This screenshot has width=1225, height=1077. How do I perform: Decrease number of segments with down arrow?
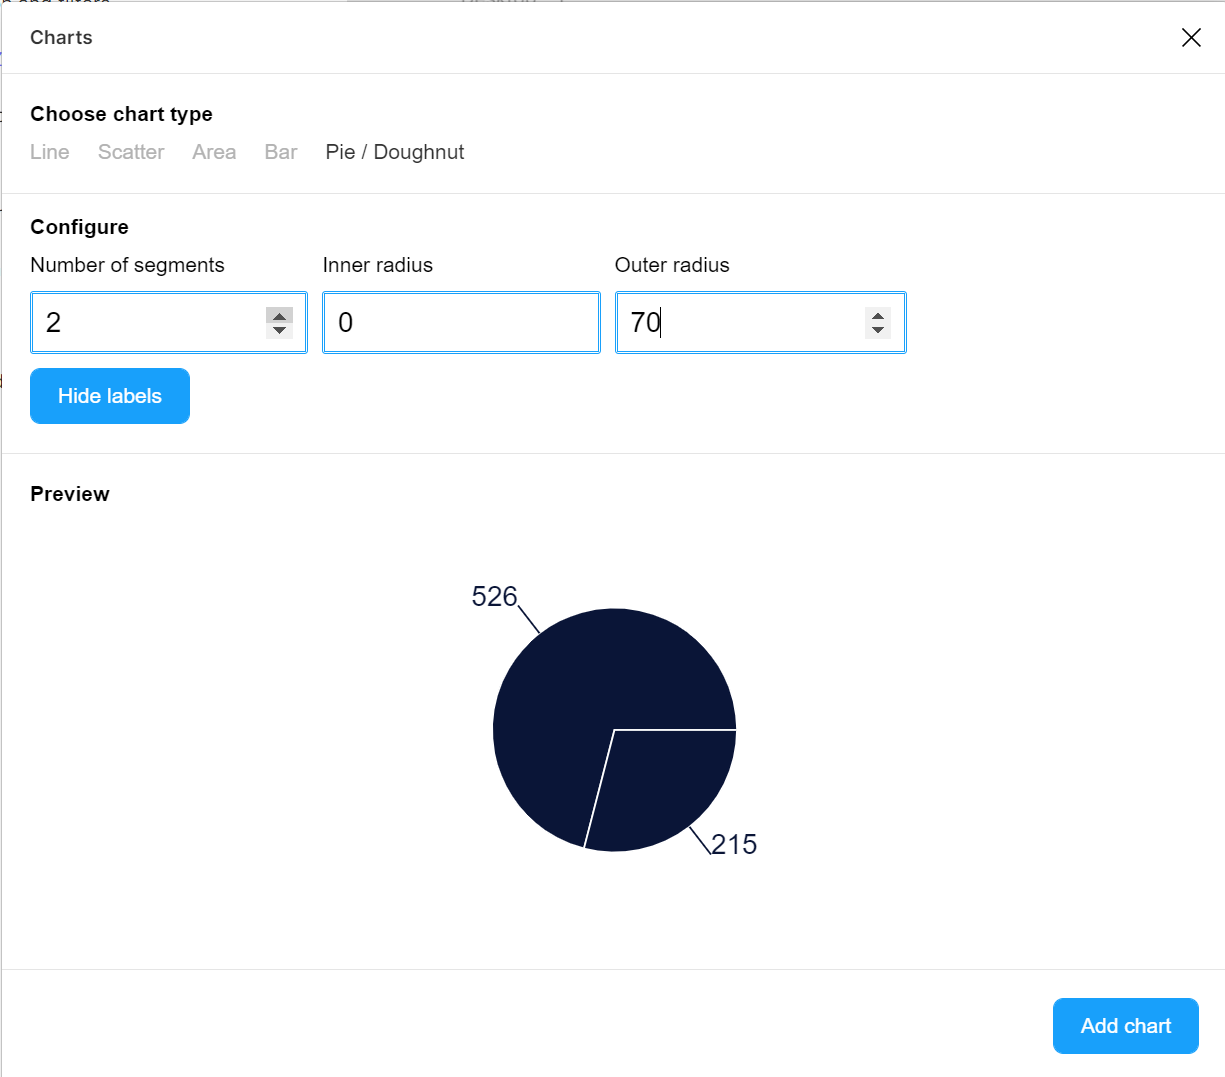[279, 331]
